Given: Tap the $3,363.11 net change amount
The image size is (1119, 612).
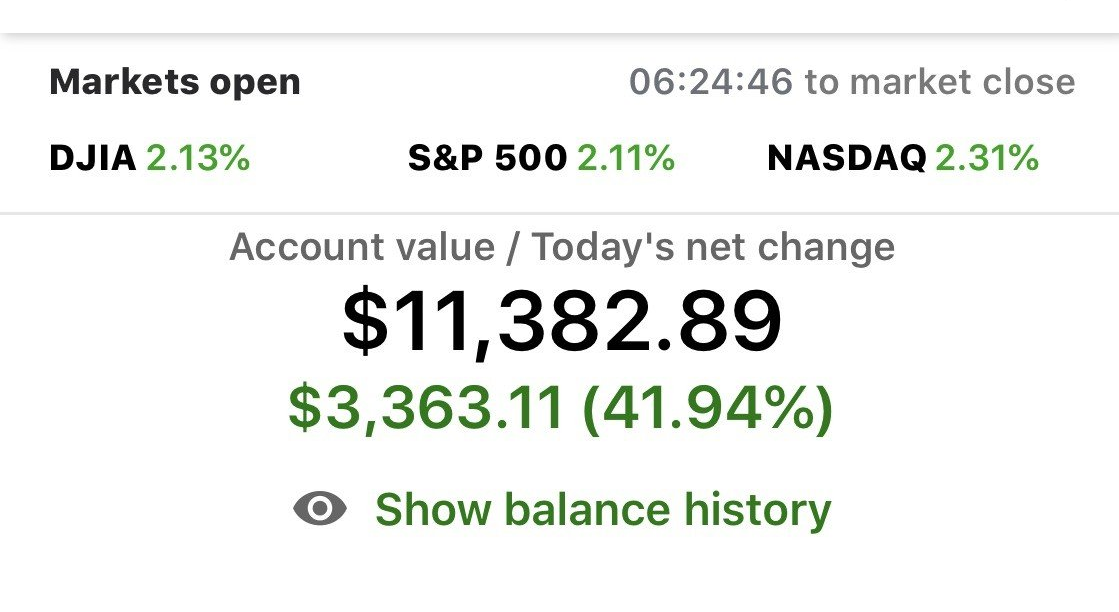Looking at the screenshot, I should [x=425, y=407].
